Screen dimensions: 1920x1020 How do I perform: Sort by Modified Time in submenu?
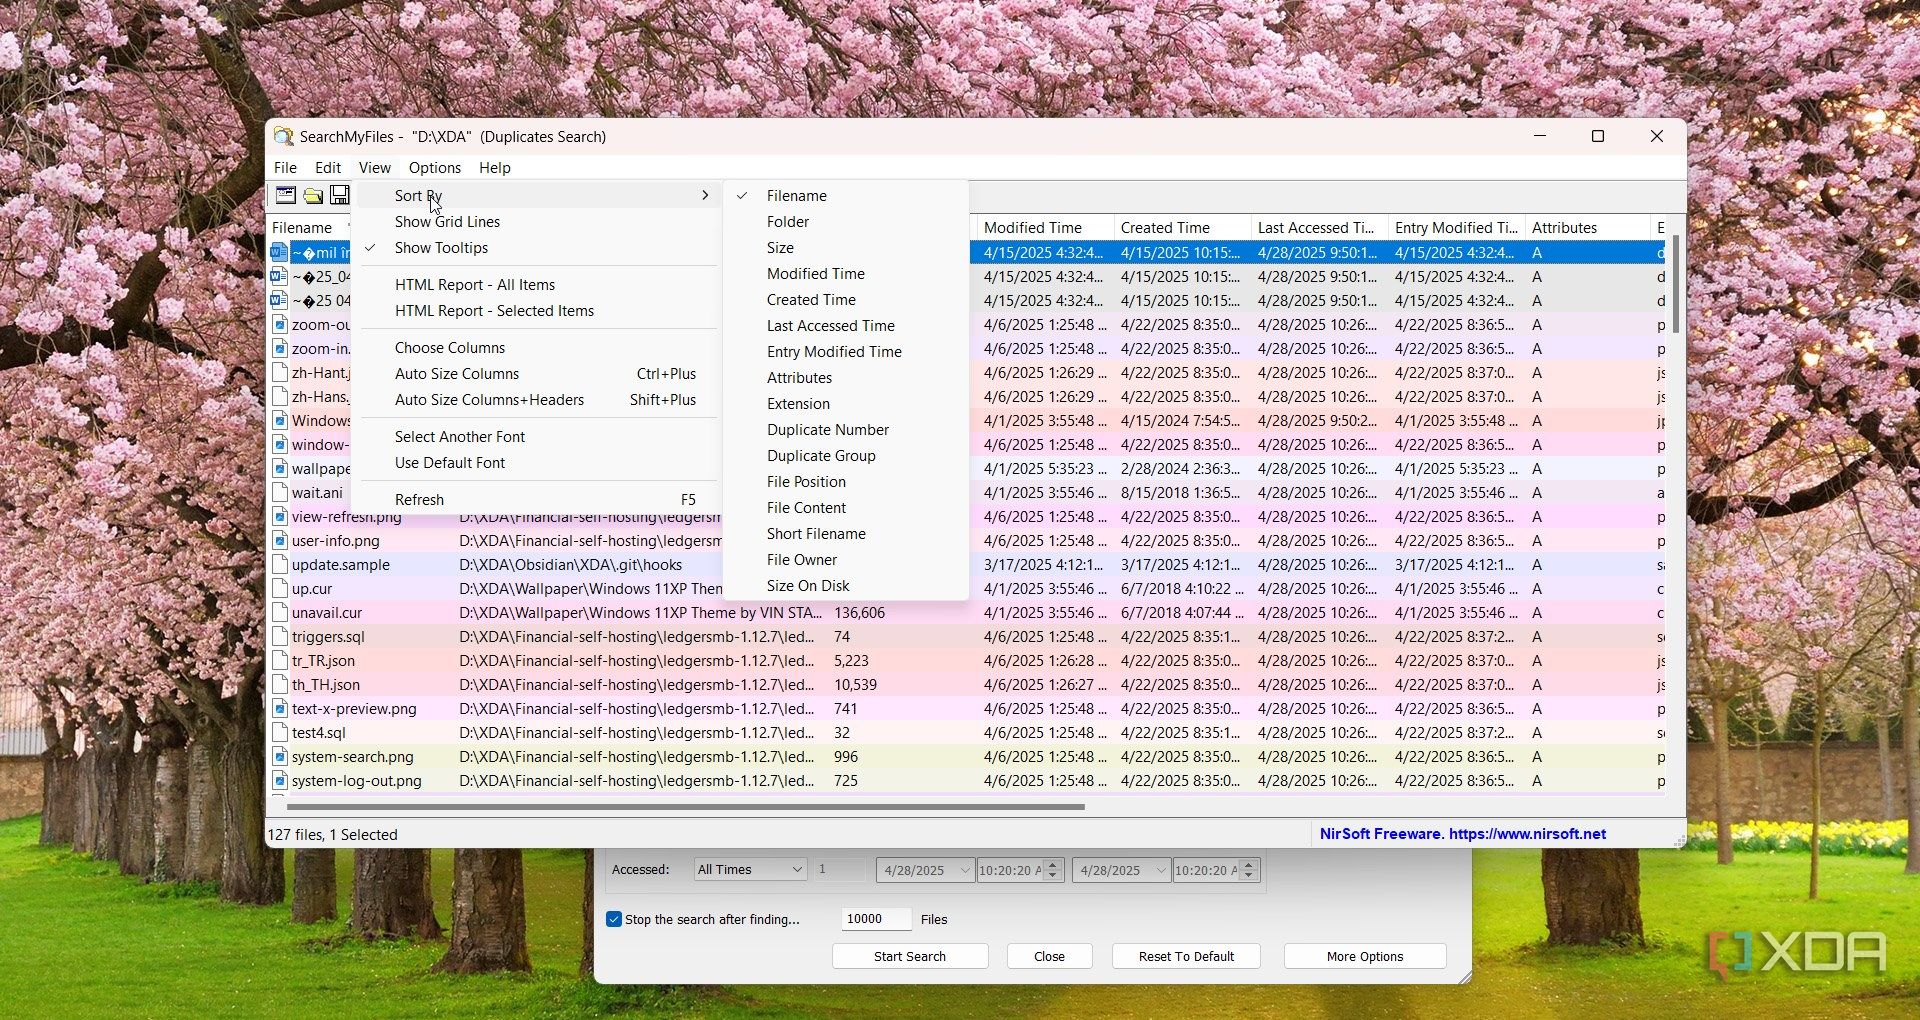click(x=846, y=274)
